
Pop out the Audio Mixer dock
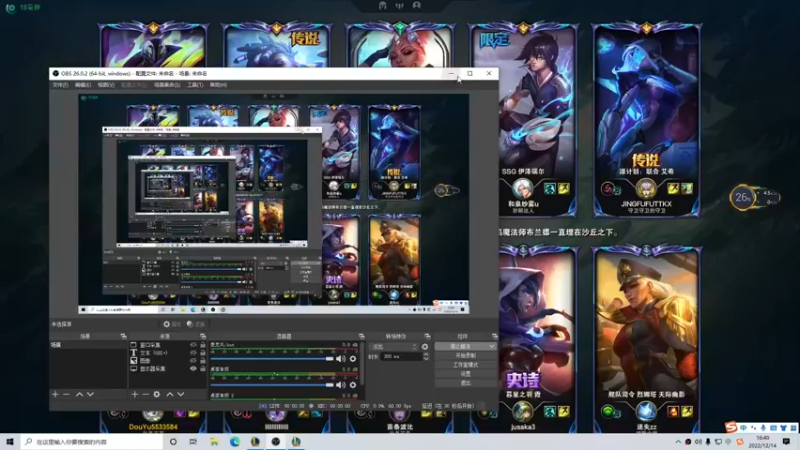(361, 336)
